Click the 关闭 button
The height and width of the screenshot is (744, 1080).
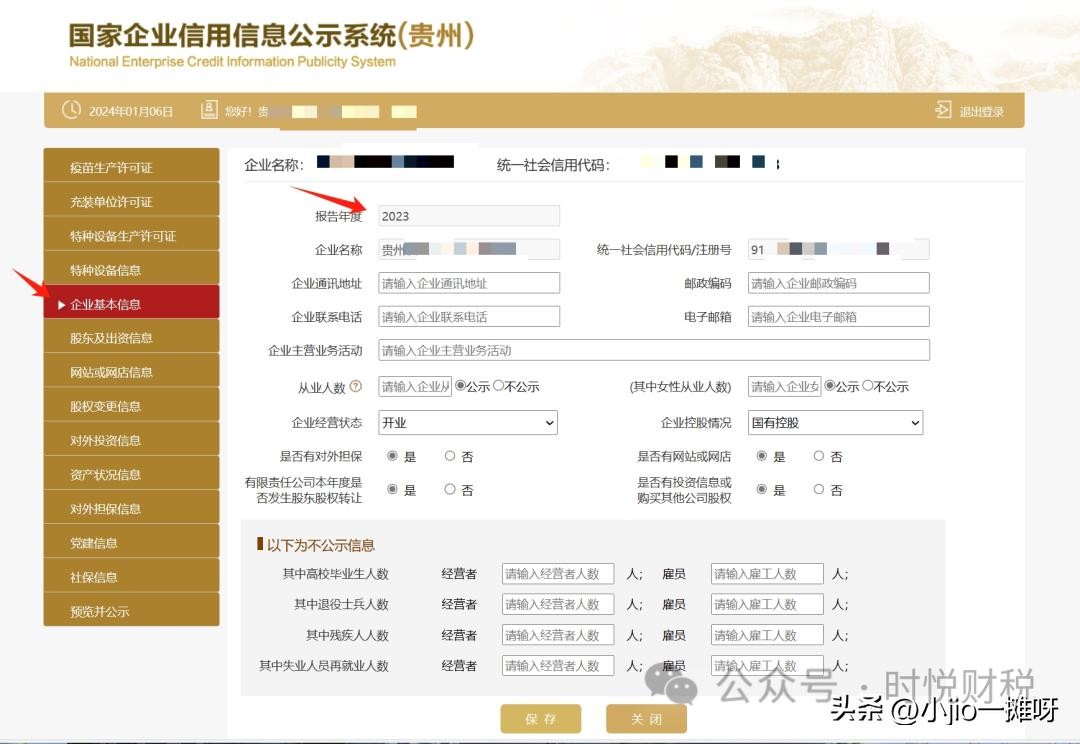click(646, 719)
